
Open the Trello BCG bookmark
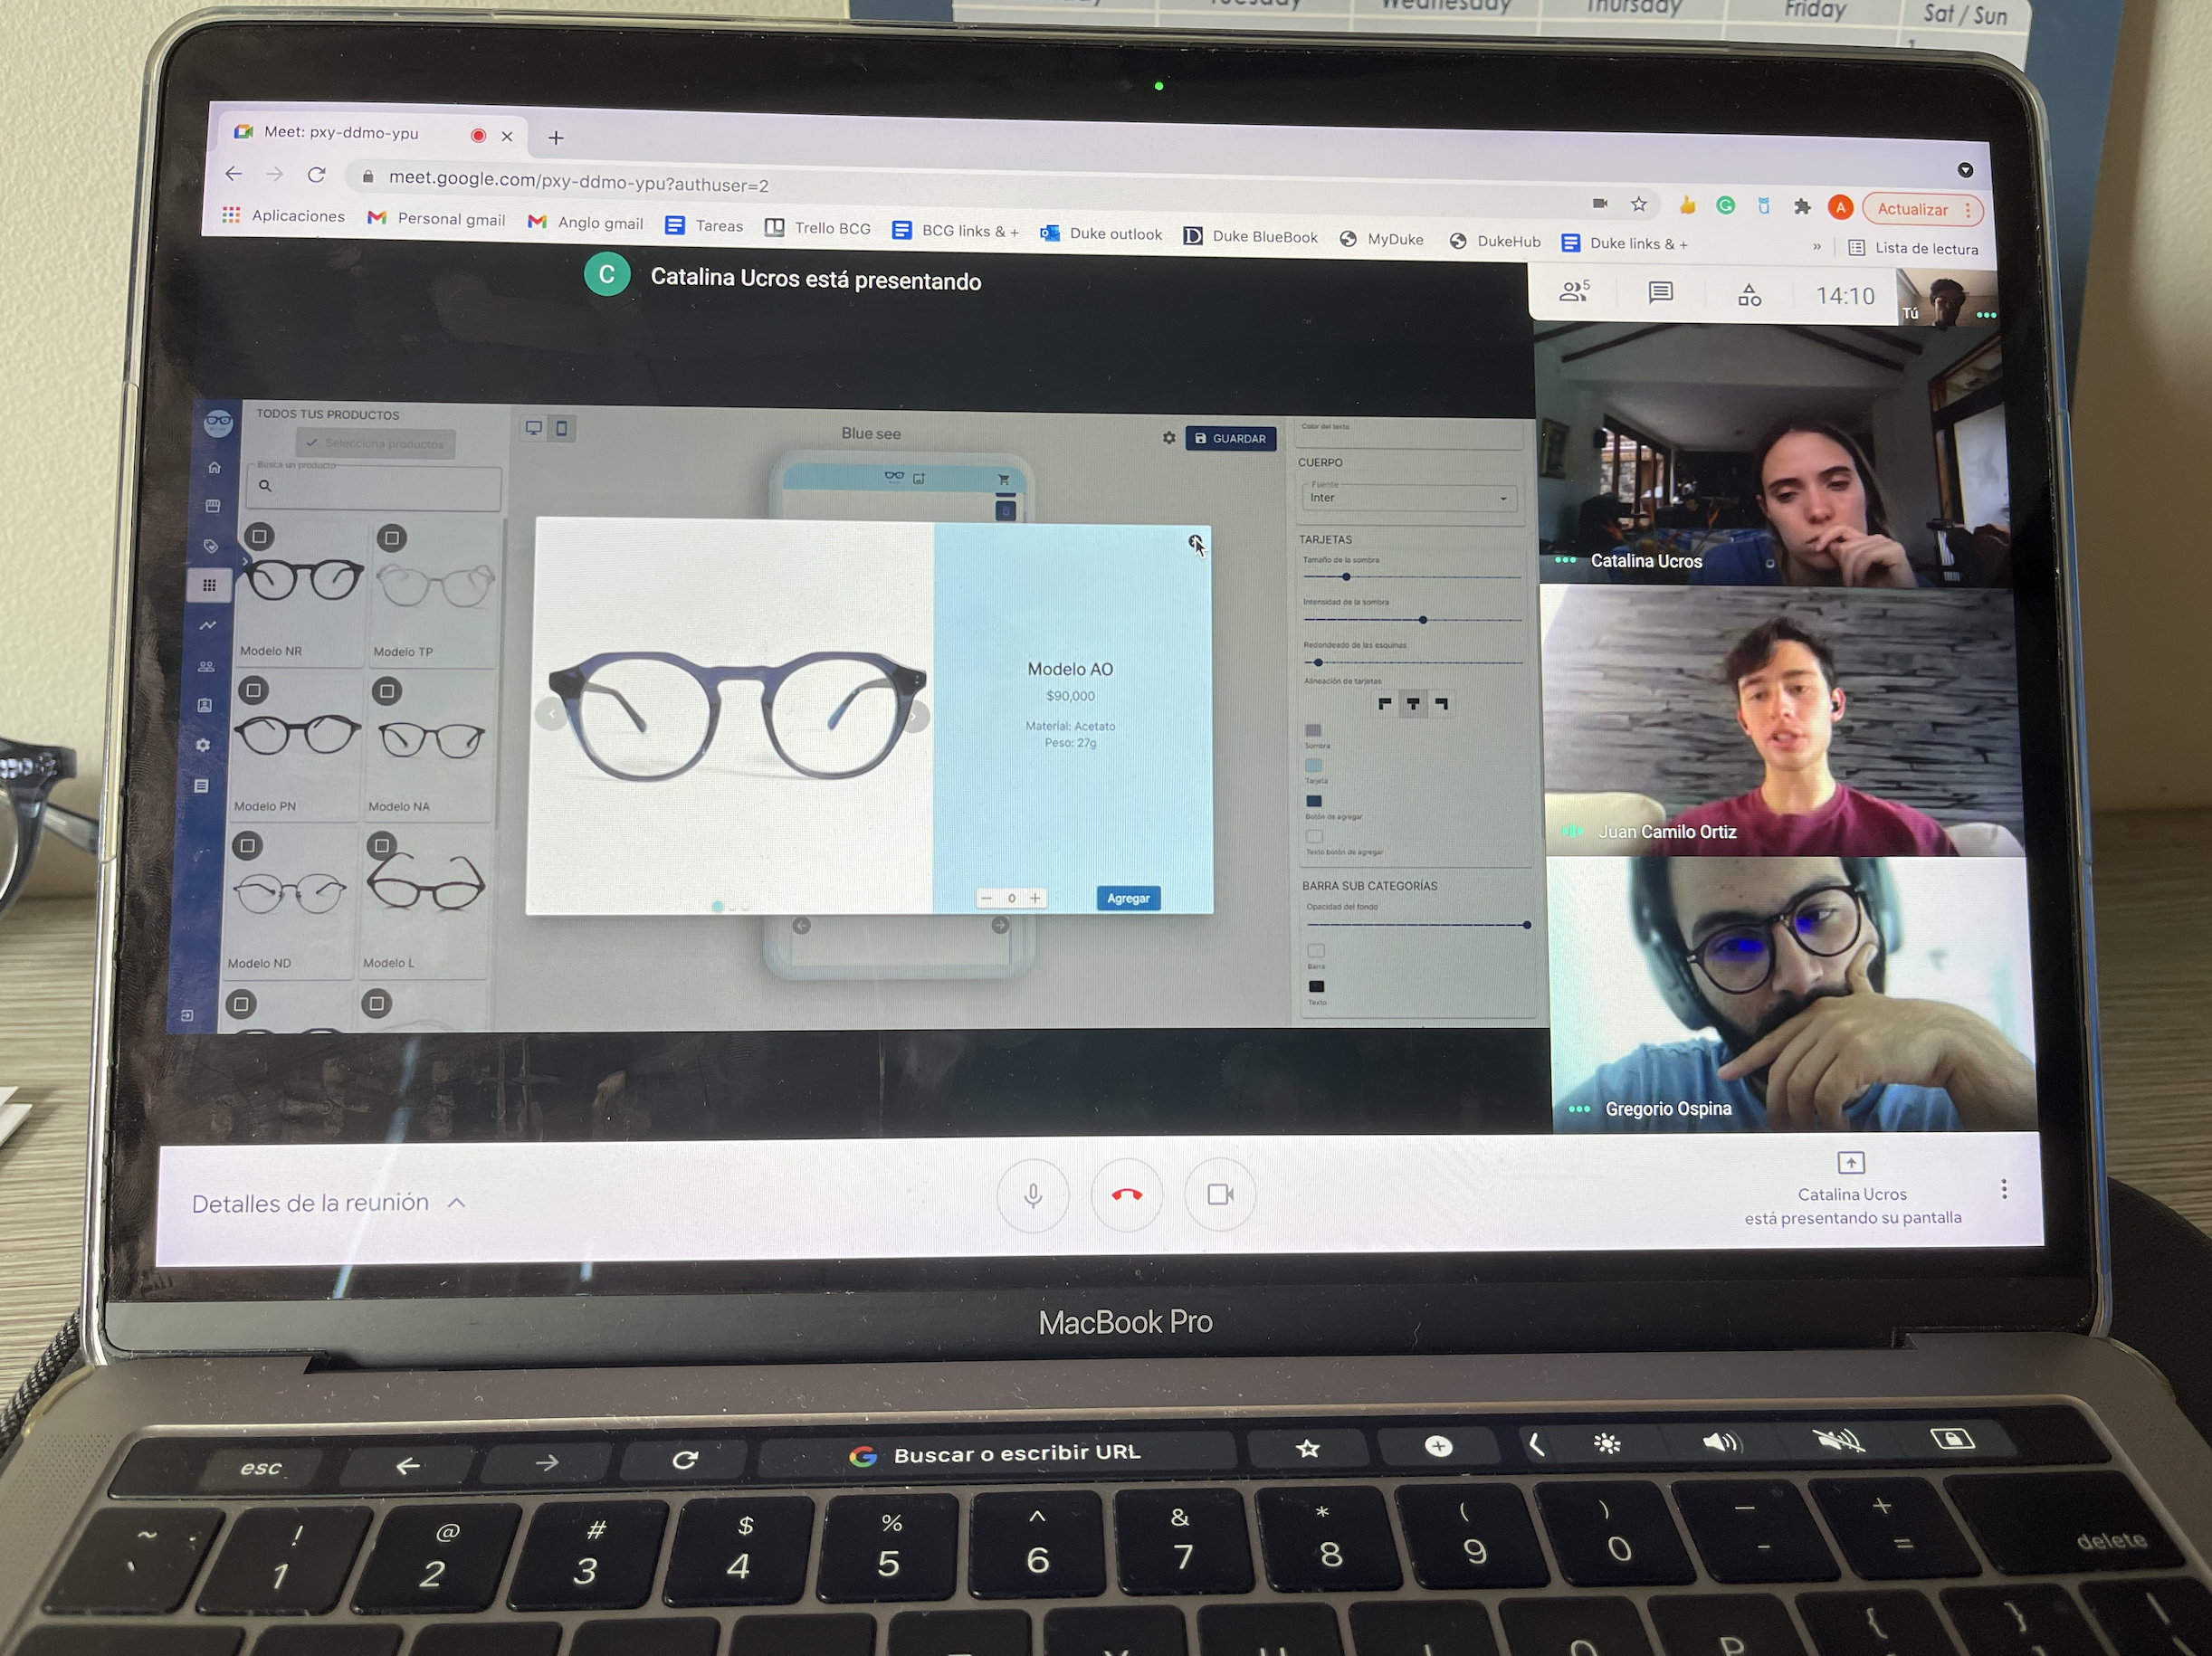pos(818,228)
